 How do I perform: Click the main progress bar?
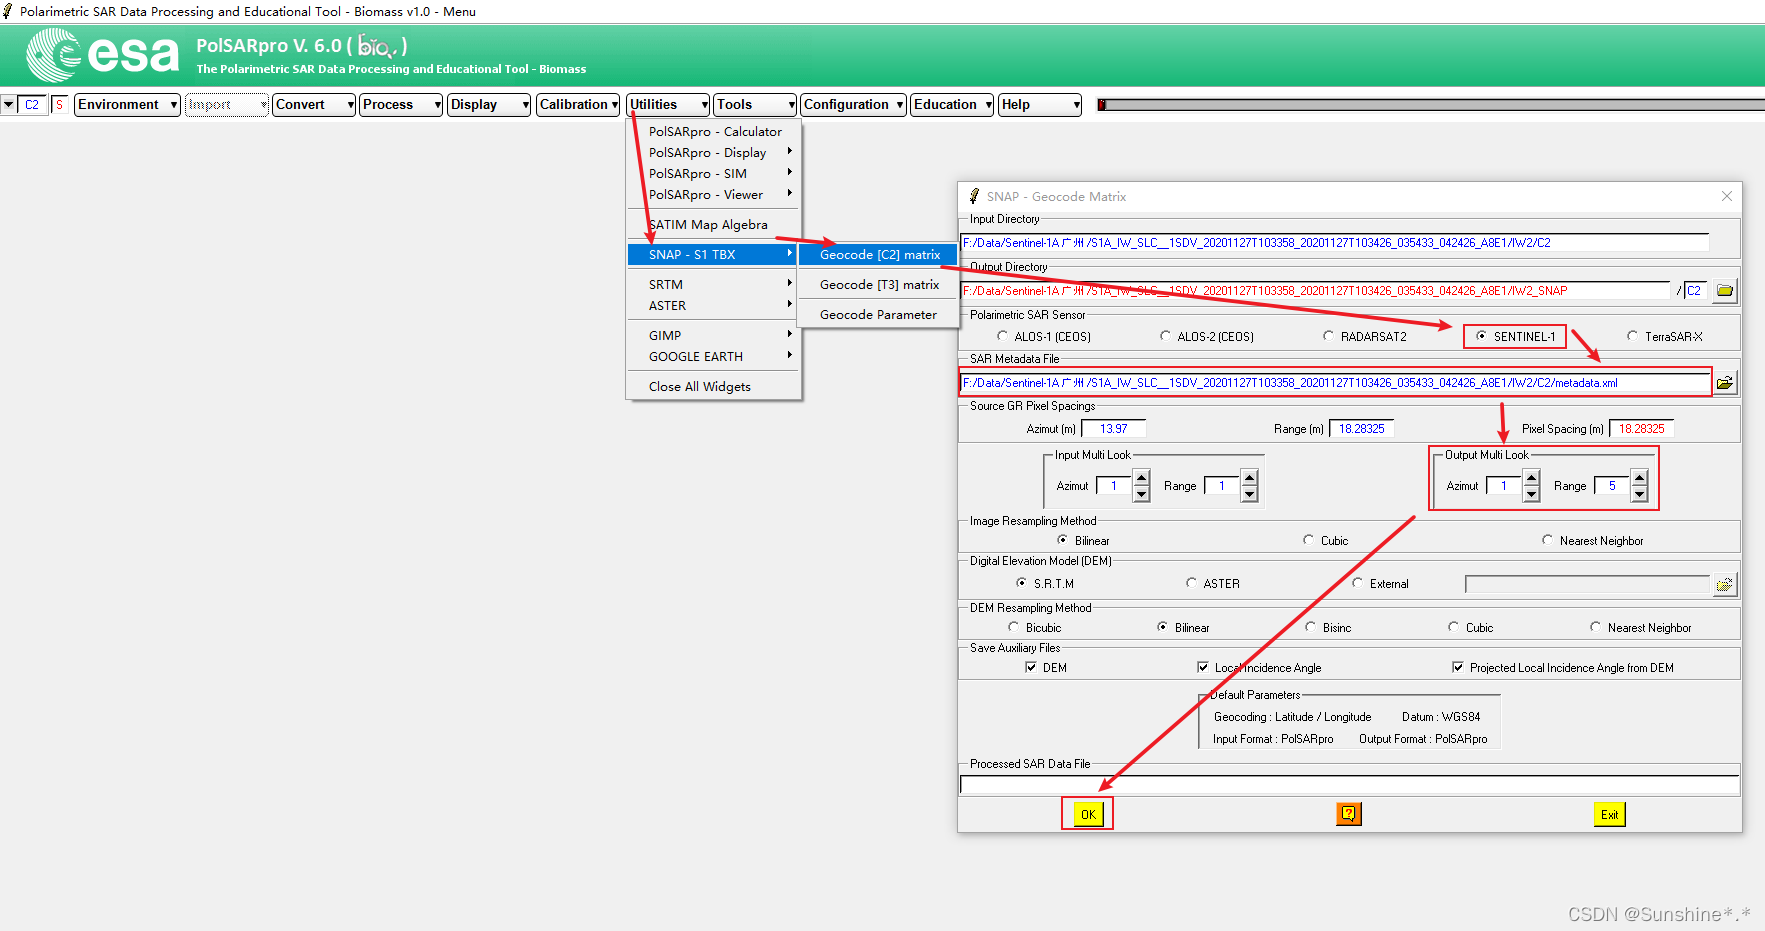click(x=1431, y=105)
